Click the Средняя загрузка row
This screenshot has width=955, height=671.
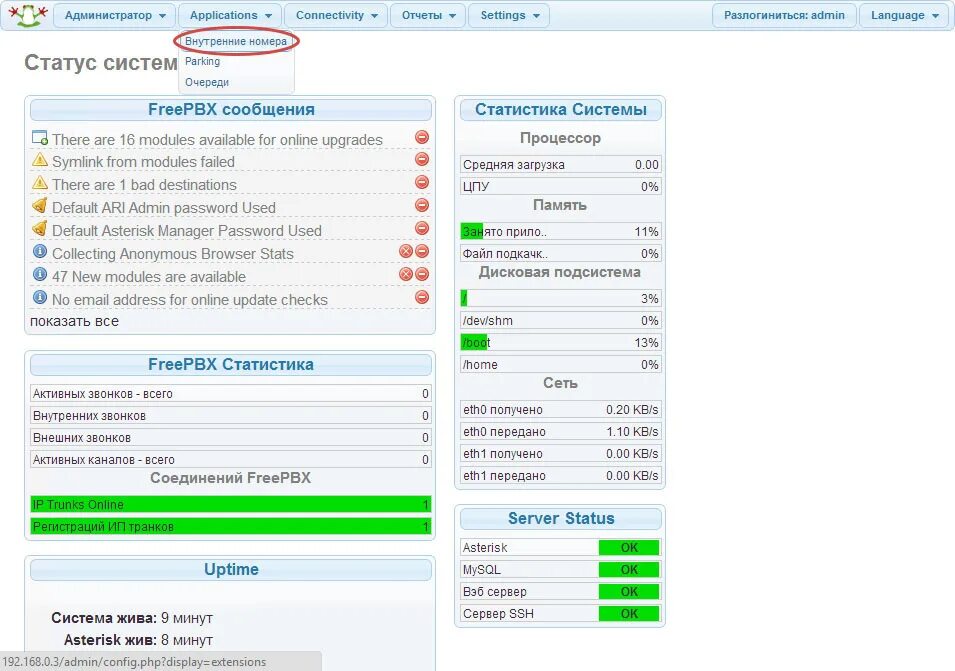(560, 164)
